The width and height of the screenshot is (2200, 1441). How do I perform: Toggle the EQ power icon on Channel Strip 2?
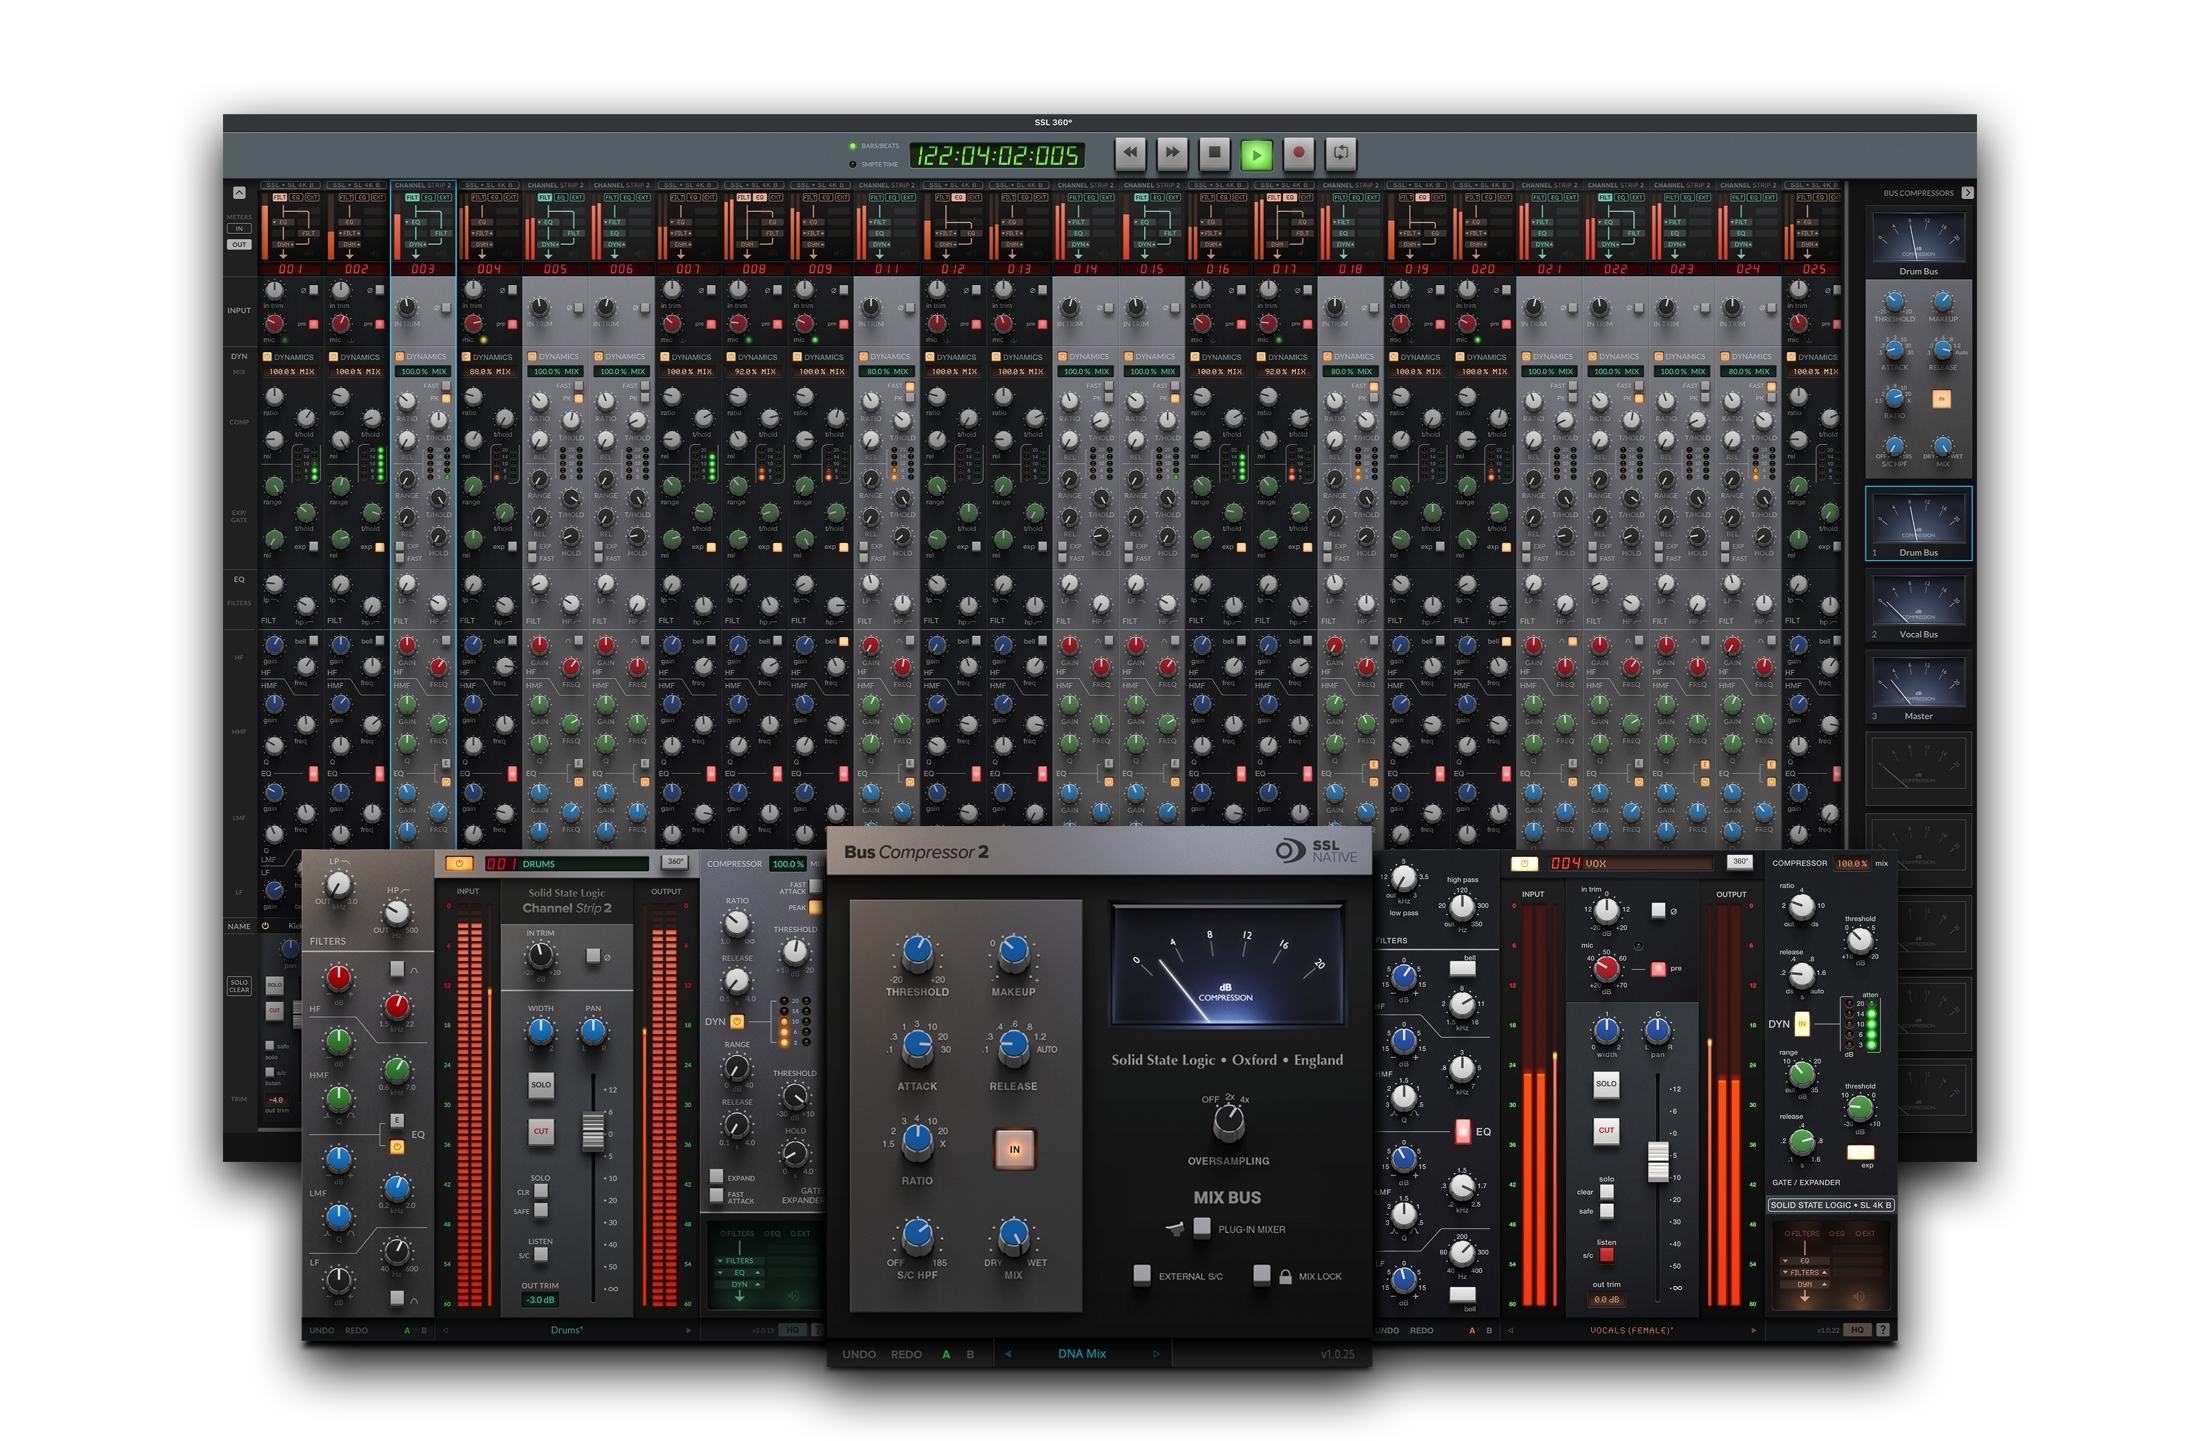(x=397, y=1147)
